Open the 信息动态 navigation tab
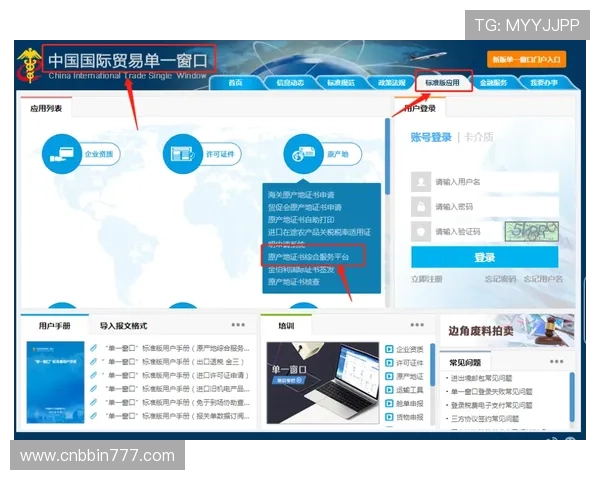600x480 pixels. coord(290,82)
